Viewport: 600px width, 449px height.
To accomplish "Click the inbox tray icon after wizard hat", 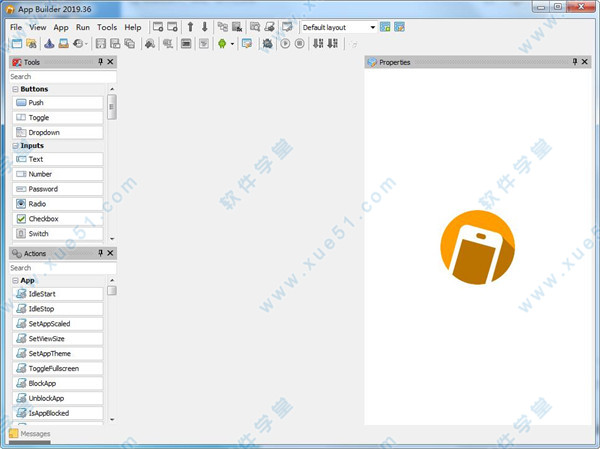I will [64, 44].
